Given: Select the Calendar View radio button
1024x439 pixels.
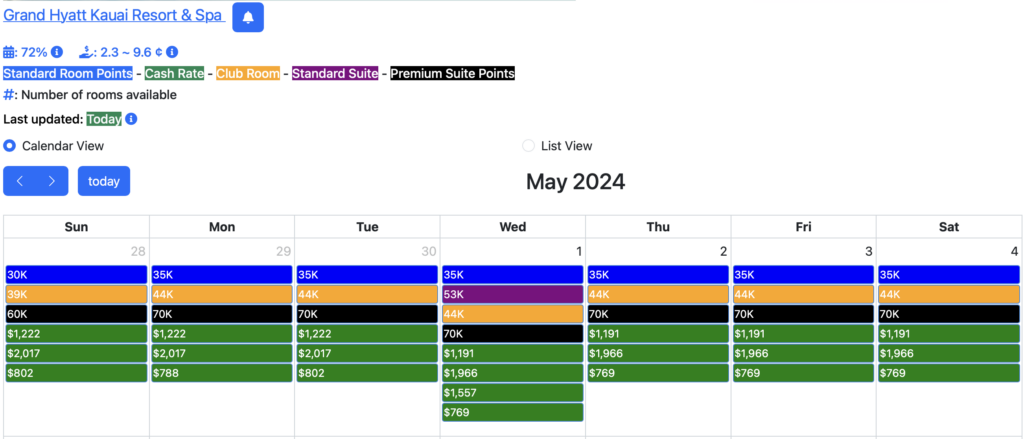Looking at the screenshot, I should pyautogui.click(x=10, y=146).
